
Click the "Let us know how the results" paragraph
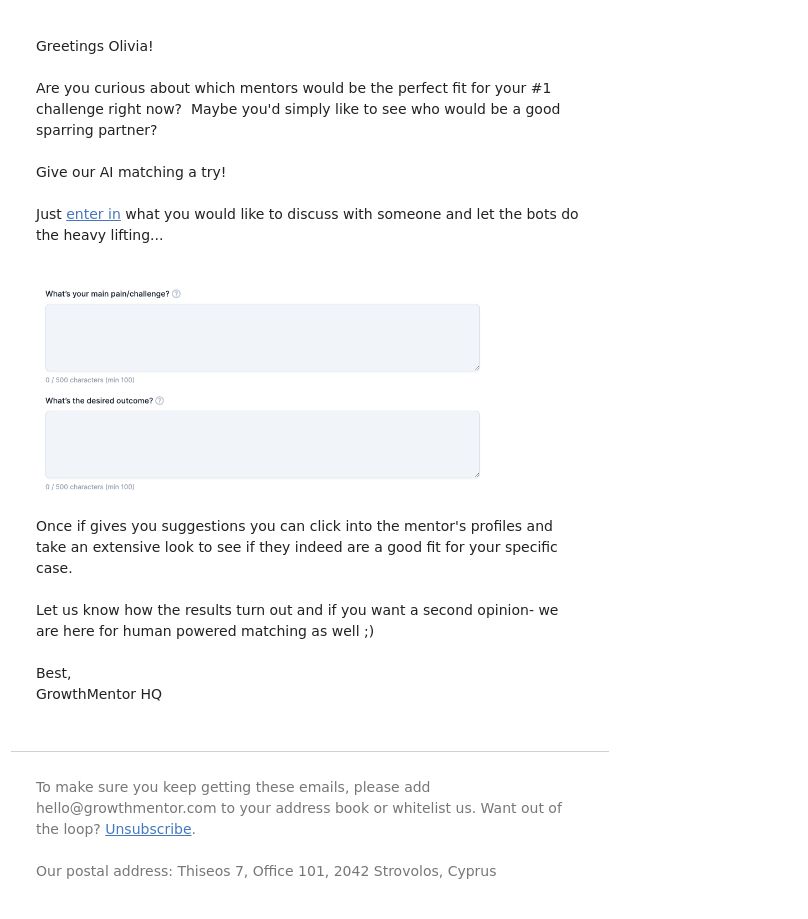coord(297,621)
